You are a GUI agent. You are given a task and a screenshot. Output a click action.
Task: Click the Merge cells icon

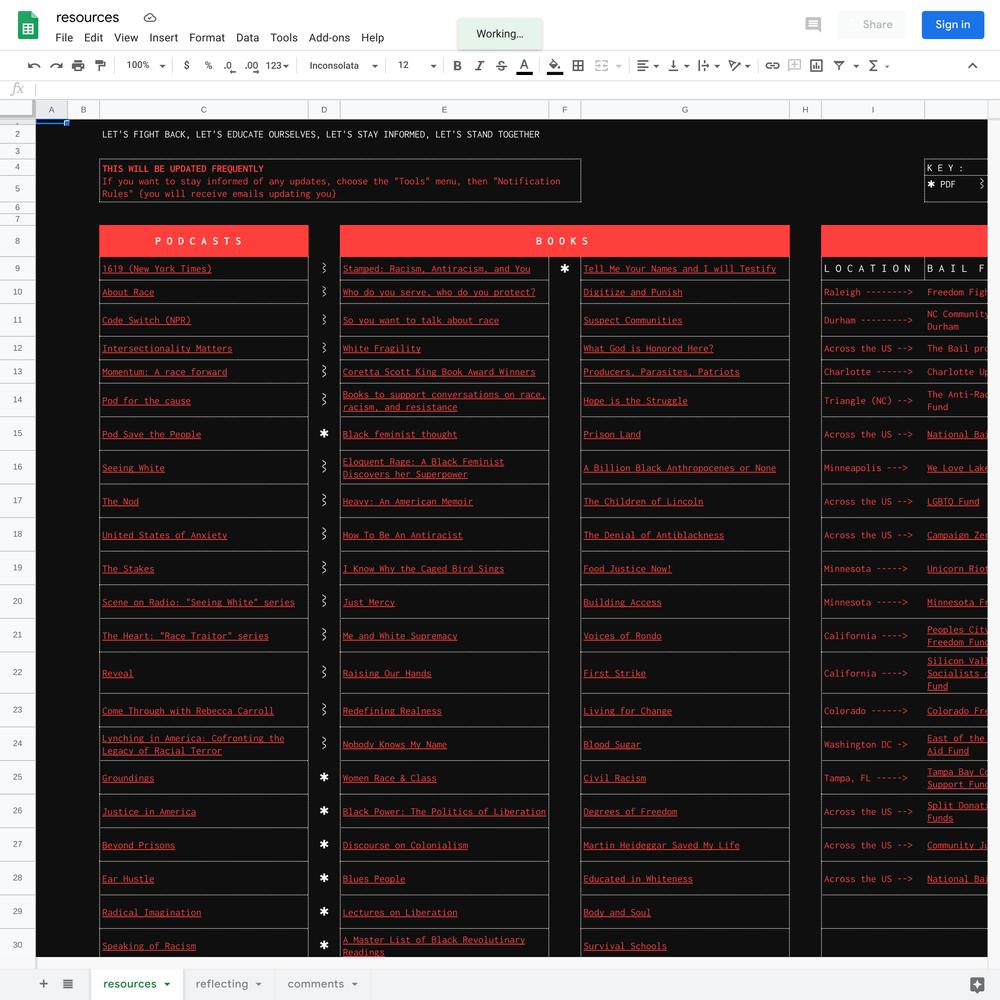coord(601,66)
